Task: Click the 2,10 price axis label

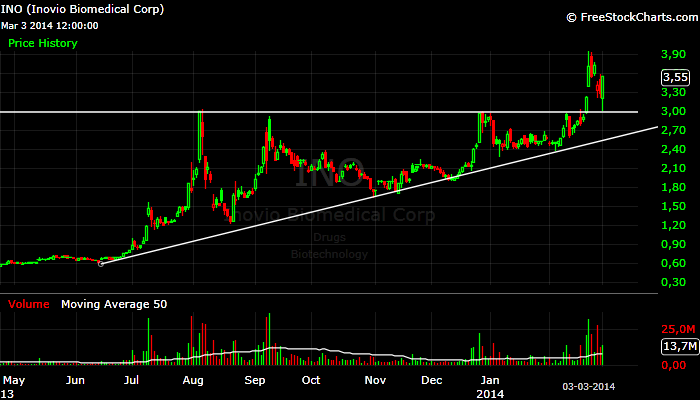Action: [x=674, y=168]
